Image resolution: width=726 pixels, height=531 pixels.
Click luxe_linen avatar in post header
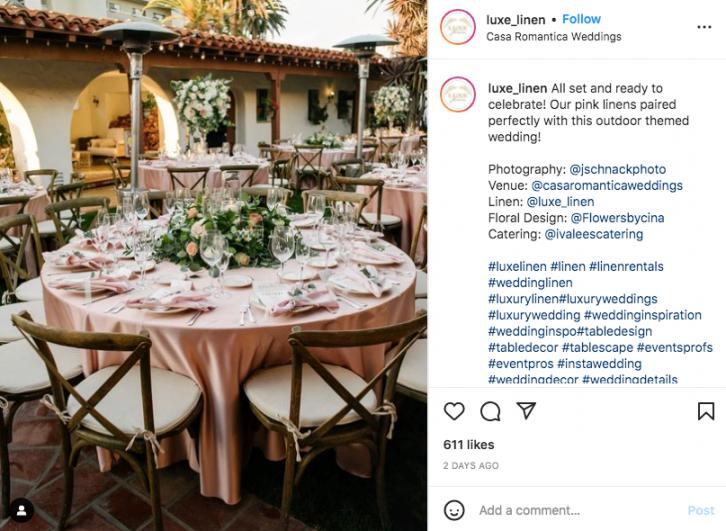458,27
